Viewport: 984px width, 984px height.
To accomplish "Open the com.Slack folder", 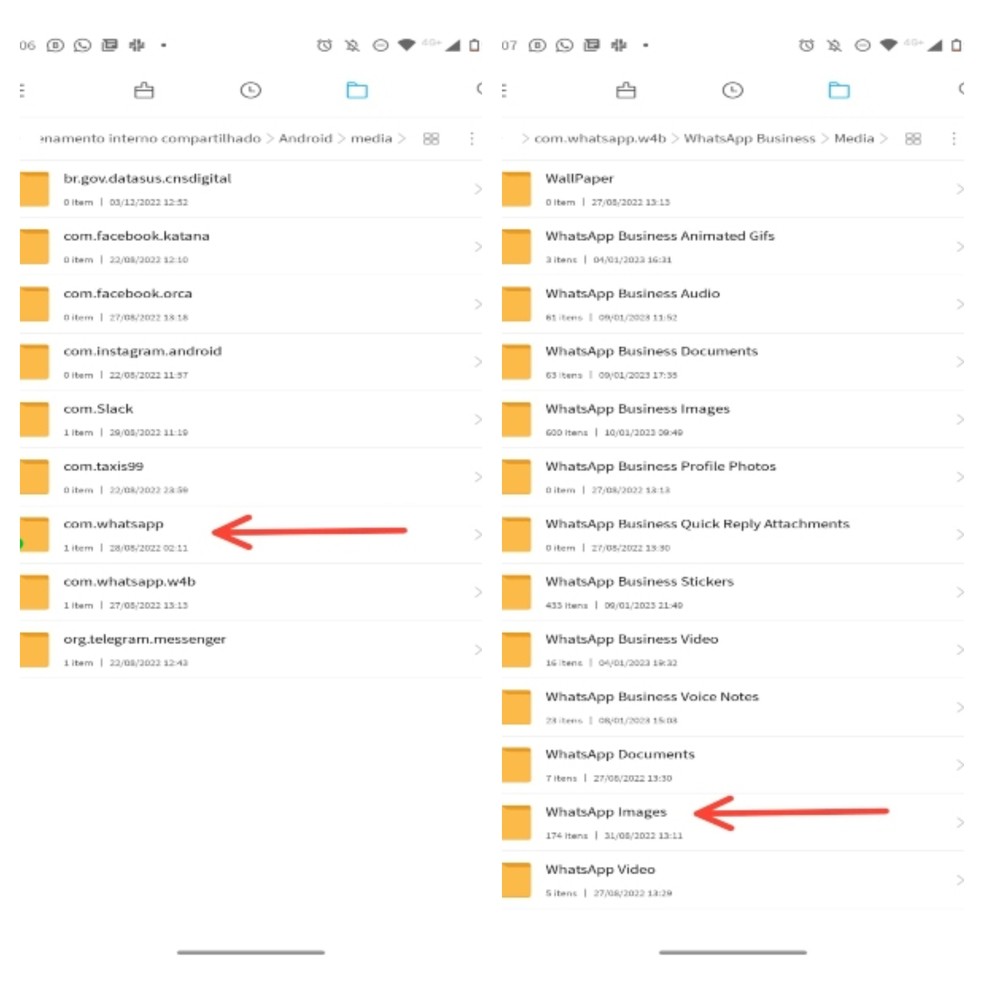I will [x=250, y=420].
